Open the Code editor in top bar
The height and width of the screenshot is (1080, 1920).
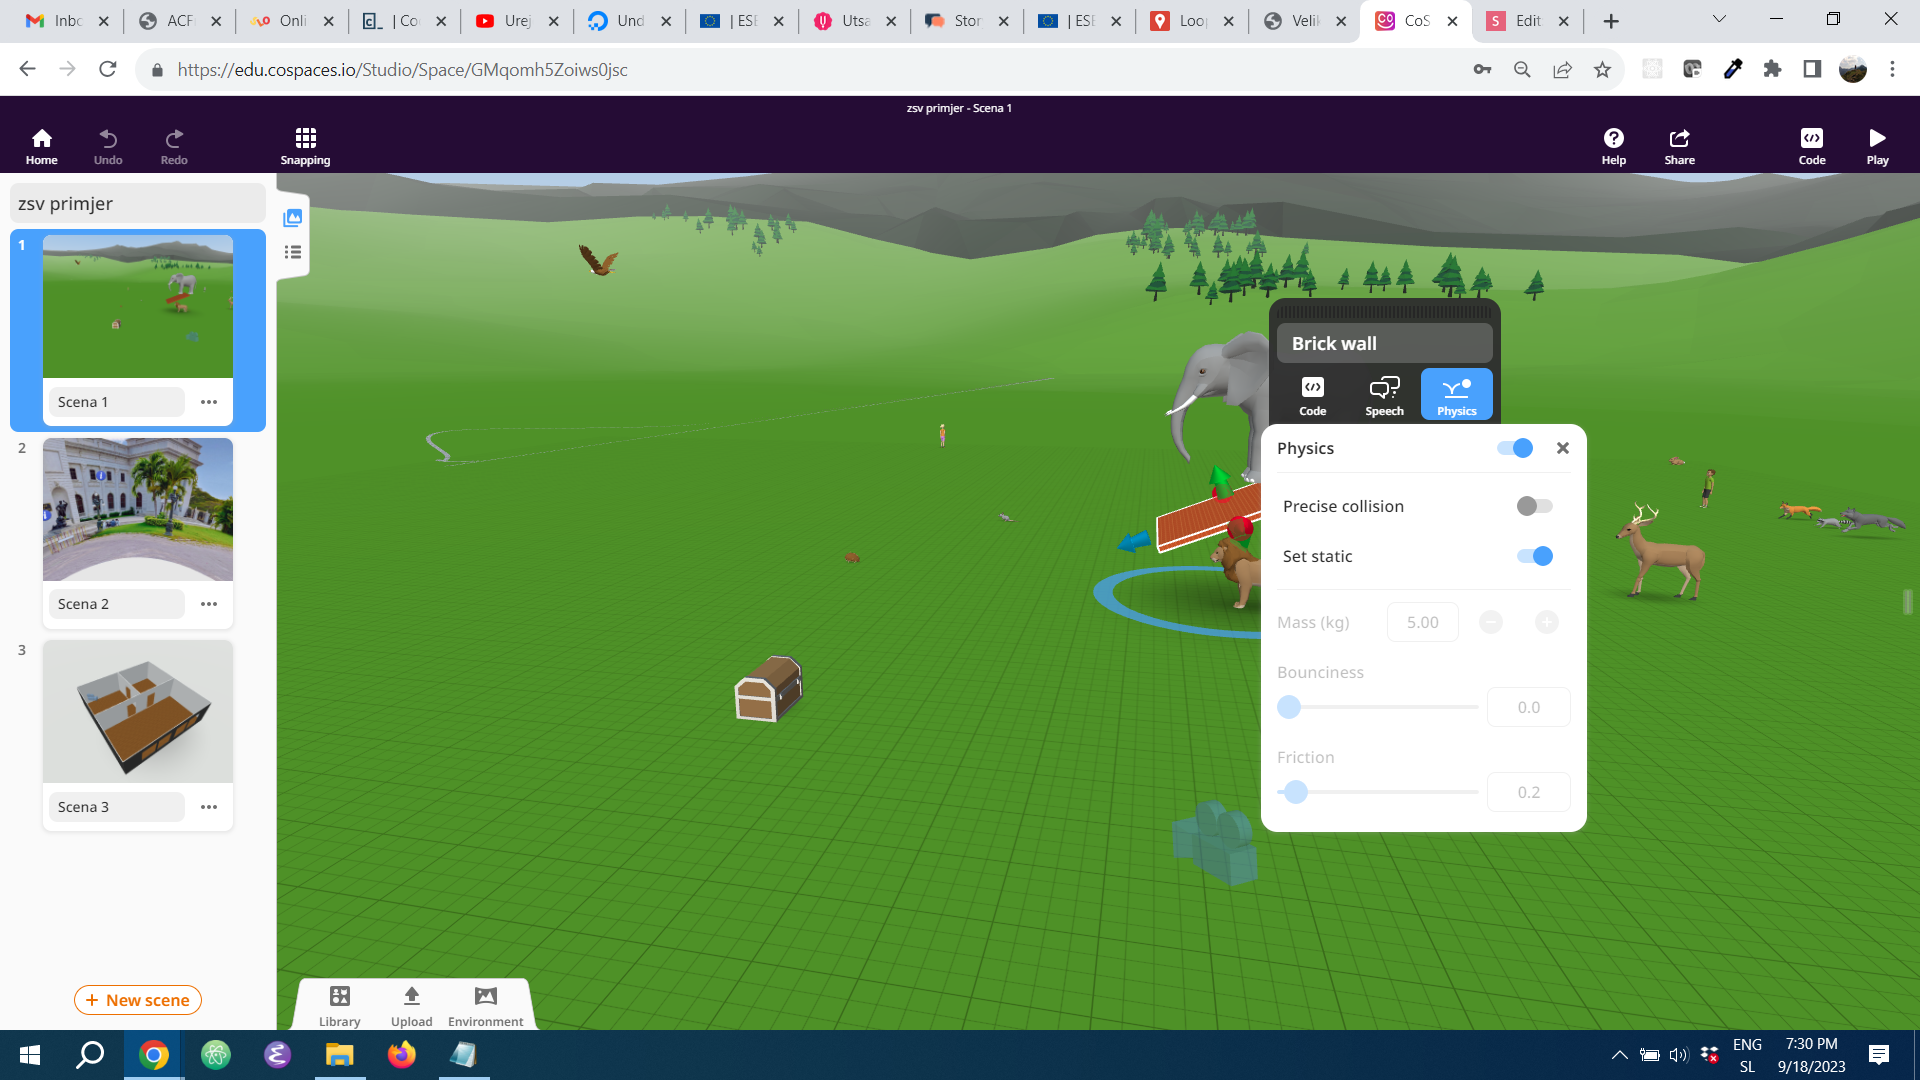tap(1811, 145)
